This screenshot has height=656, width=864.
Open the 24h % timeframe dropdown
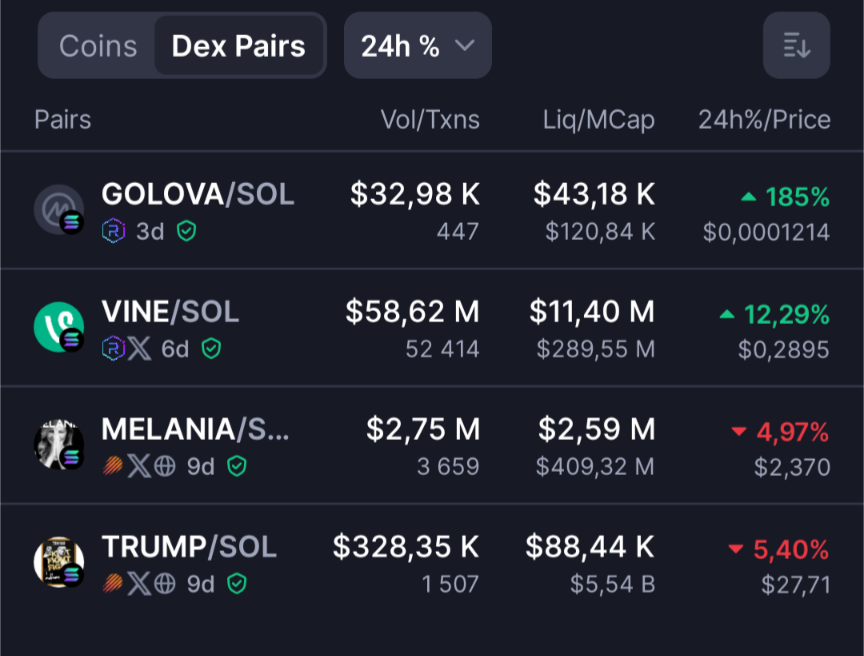[417, 46]
